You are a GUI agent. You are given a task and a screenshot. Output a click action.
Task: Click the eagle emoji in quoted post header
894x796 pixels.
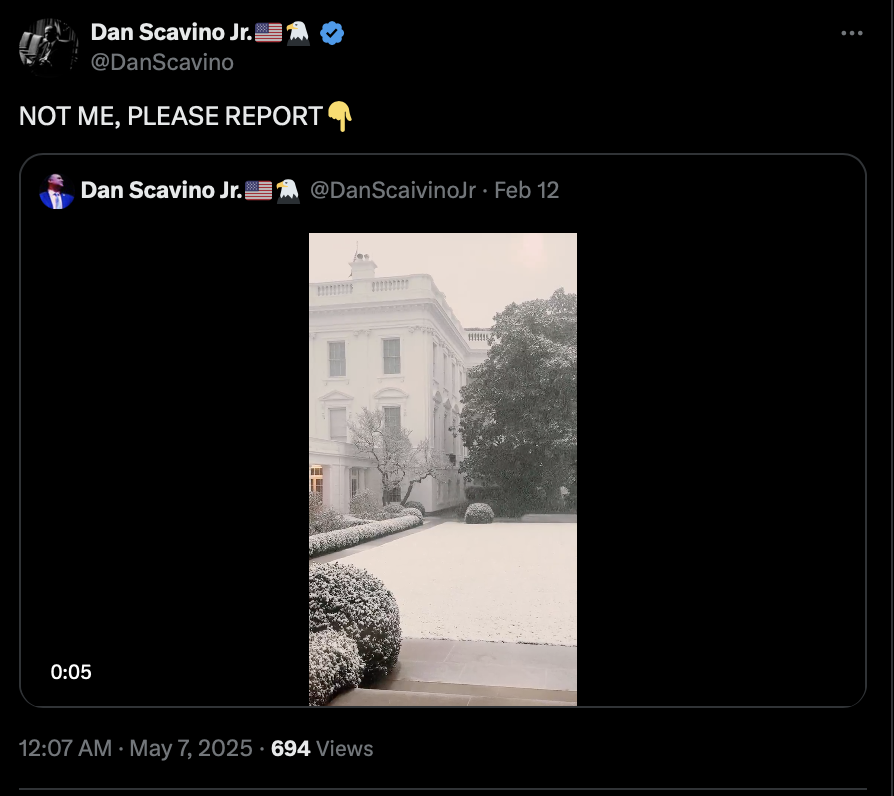(x=288, y=190)
